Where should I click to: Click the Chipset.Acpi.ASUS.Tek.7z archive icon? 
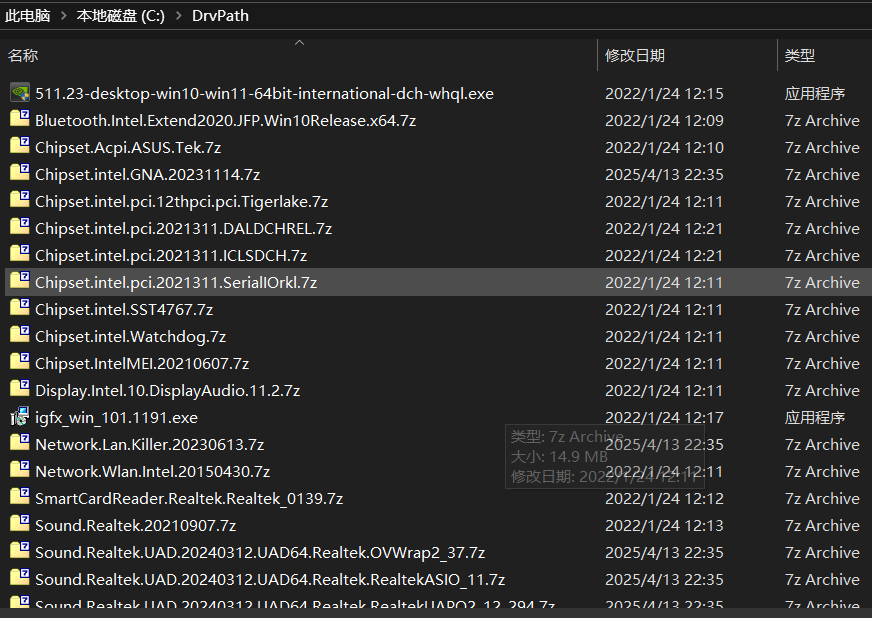tap(19, 147)
